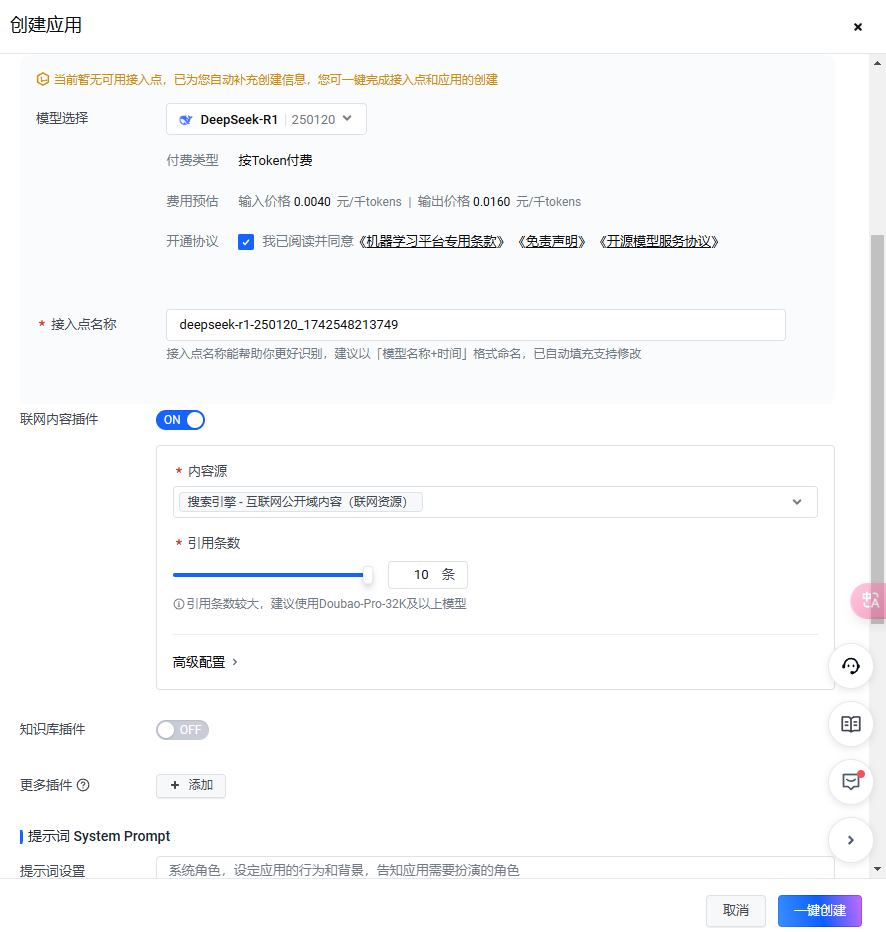Click the help icon beside 更多插件

(x=83, y=785)
